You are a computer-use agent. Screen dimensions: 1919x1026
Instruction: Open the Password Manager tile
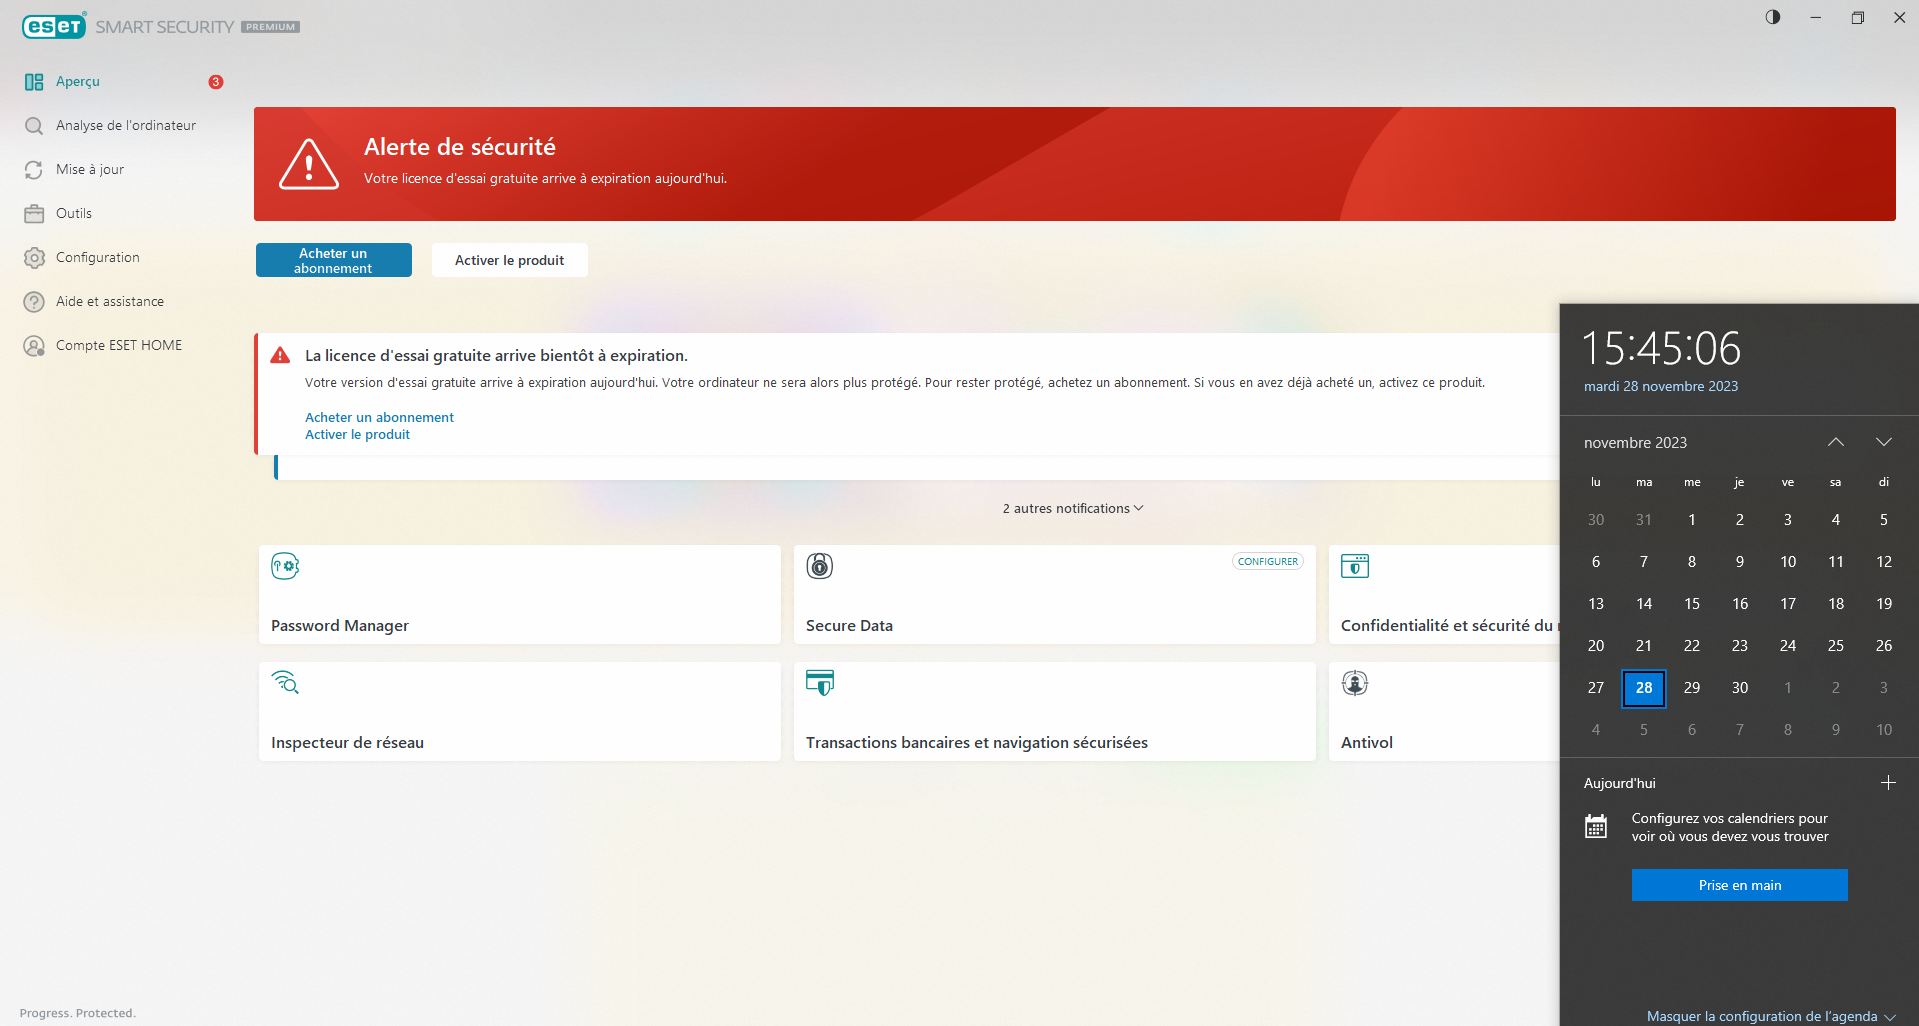520,595
